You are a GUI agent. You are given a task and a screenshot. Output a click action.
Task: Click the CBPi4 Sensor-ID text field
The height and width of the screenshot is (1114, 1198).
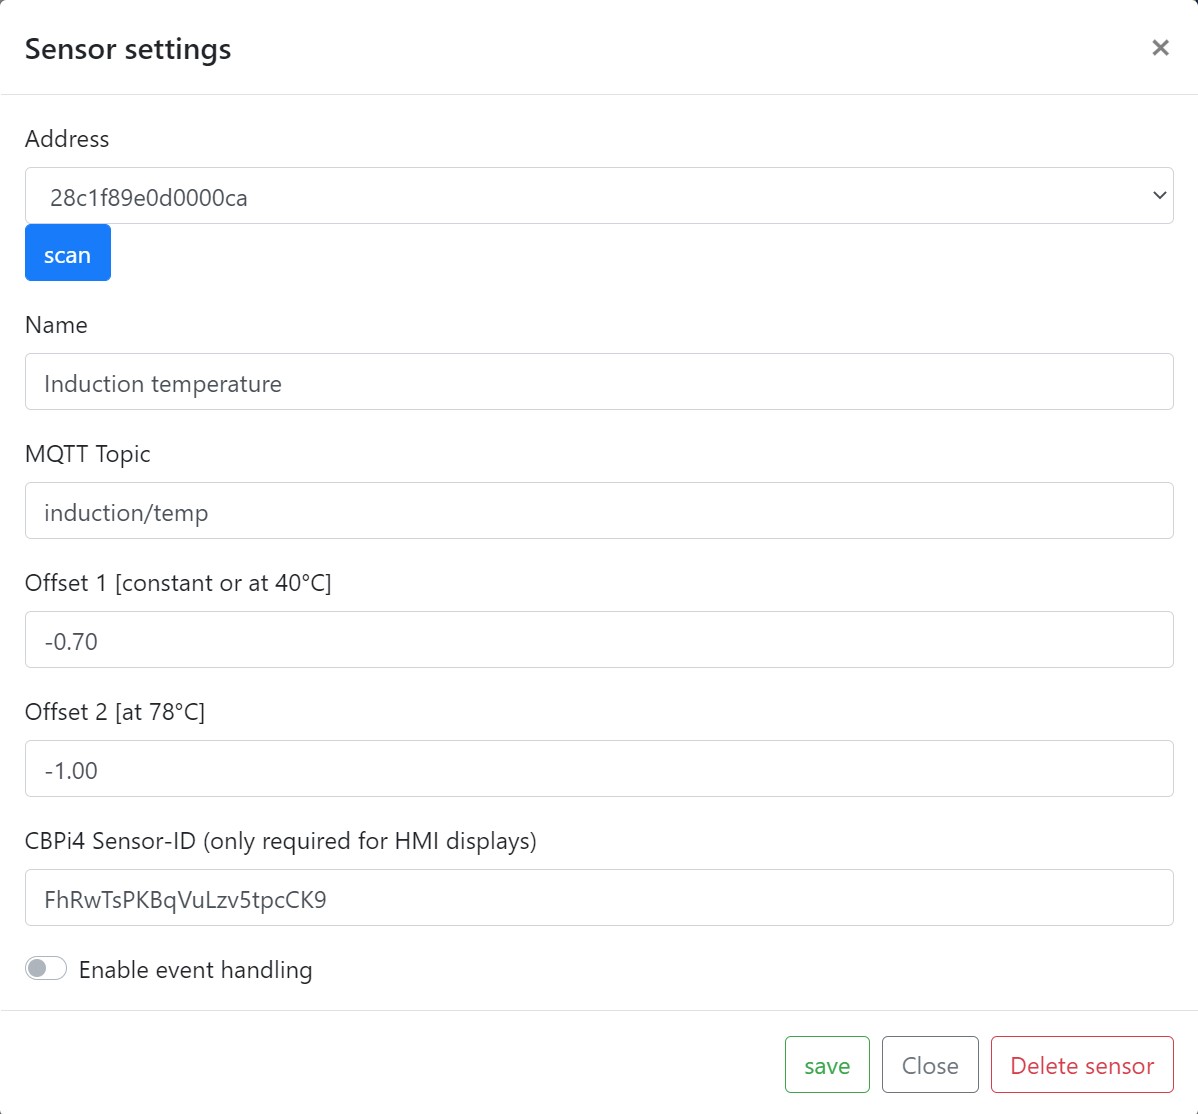598,898
